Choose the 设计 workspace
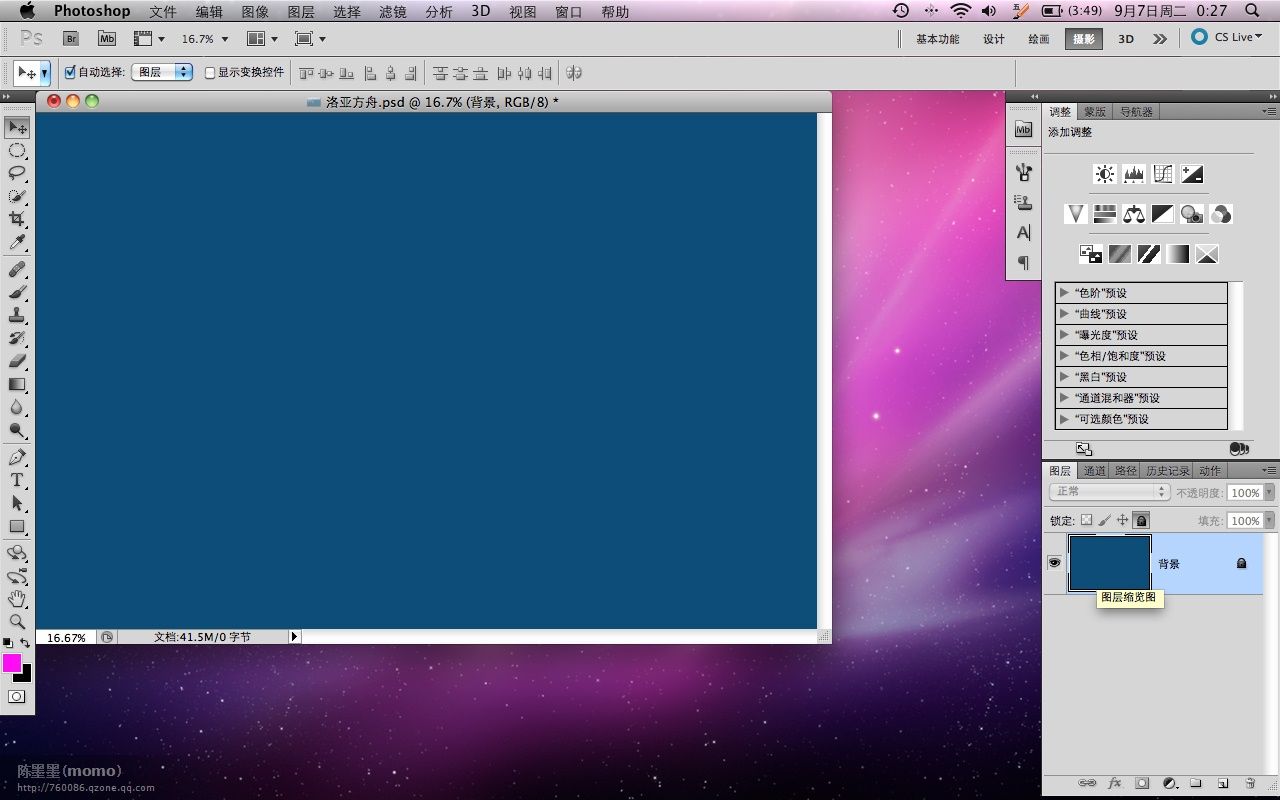Viewport: 1280px width, 800px height. (x=994, y=39)
